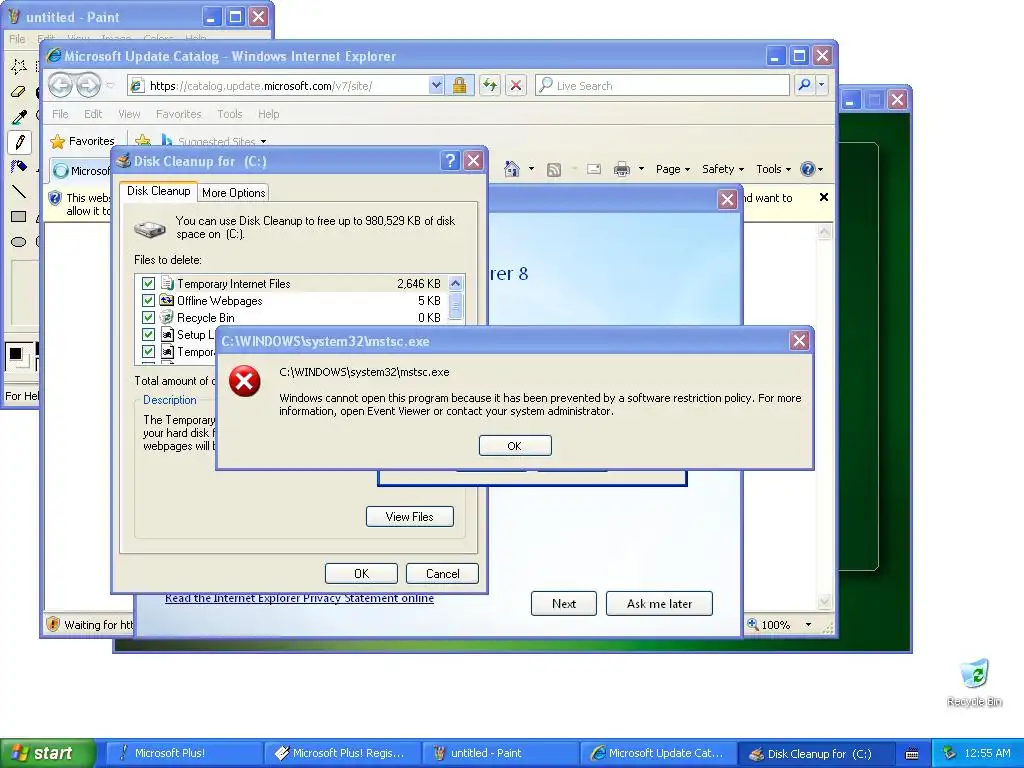Select the Disk Cleanup tab

[x=159, y=191]
